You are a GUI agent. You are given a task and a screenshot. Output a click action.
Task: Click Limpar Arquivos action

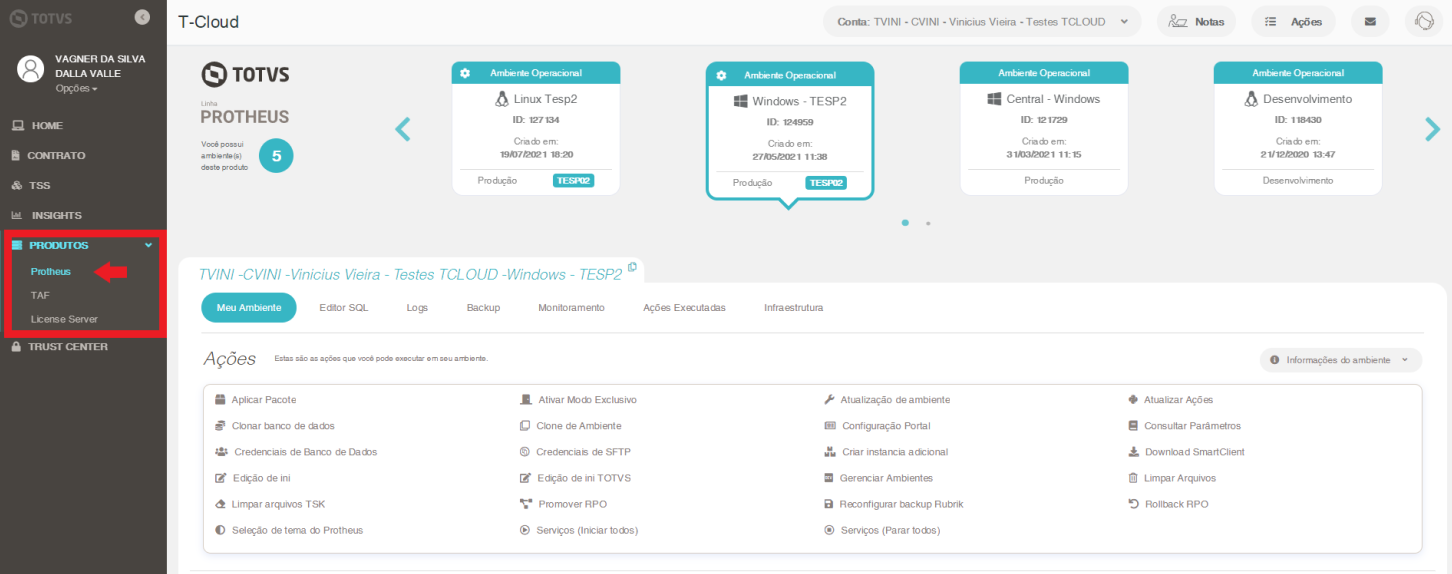(1172, 478)
